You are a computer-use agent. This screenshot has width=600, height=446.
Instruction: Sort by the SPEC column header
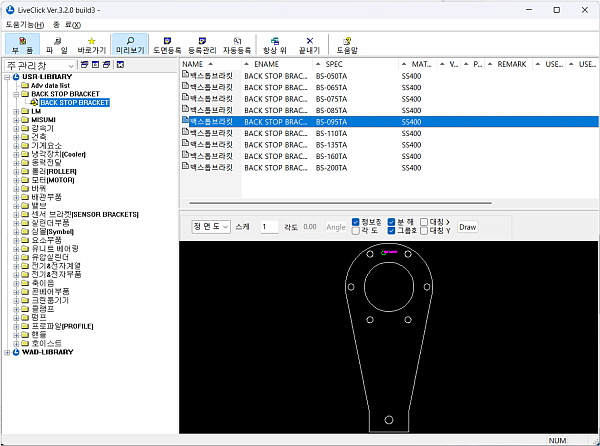[355, 64]
